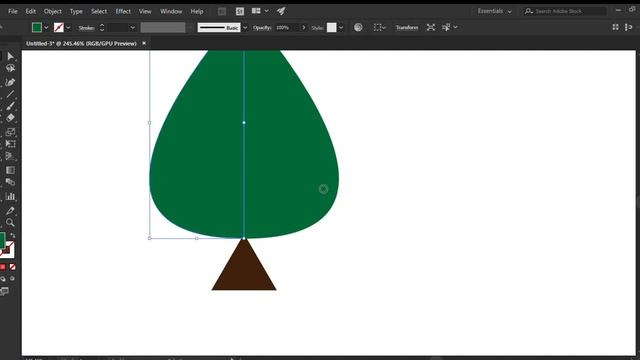Click the panel menu icon at far right
This screenshot has height=360, width=640.
tap(629, 27)
